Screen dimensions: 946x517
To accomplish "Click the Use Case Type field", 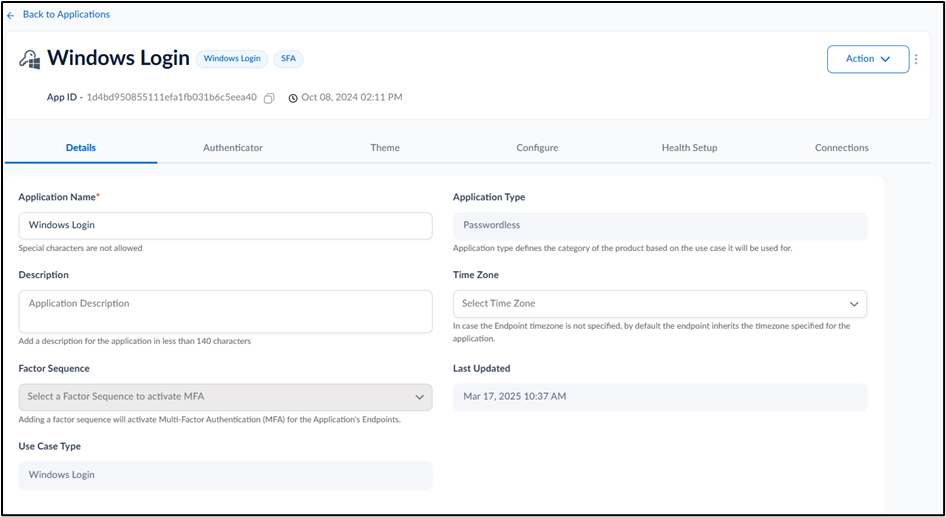I will (x=225, y=475).
